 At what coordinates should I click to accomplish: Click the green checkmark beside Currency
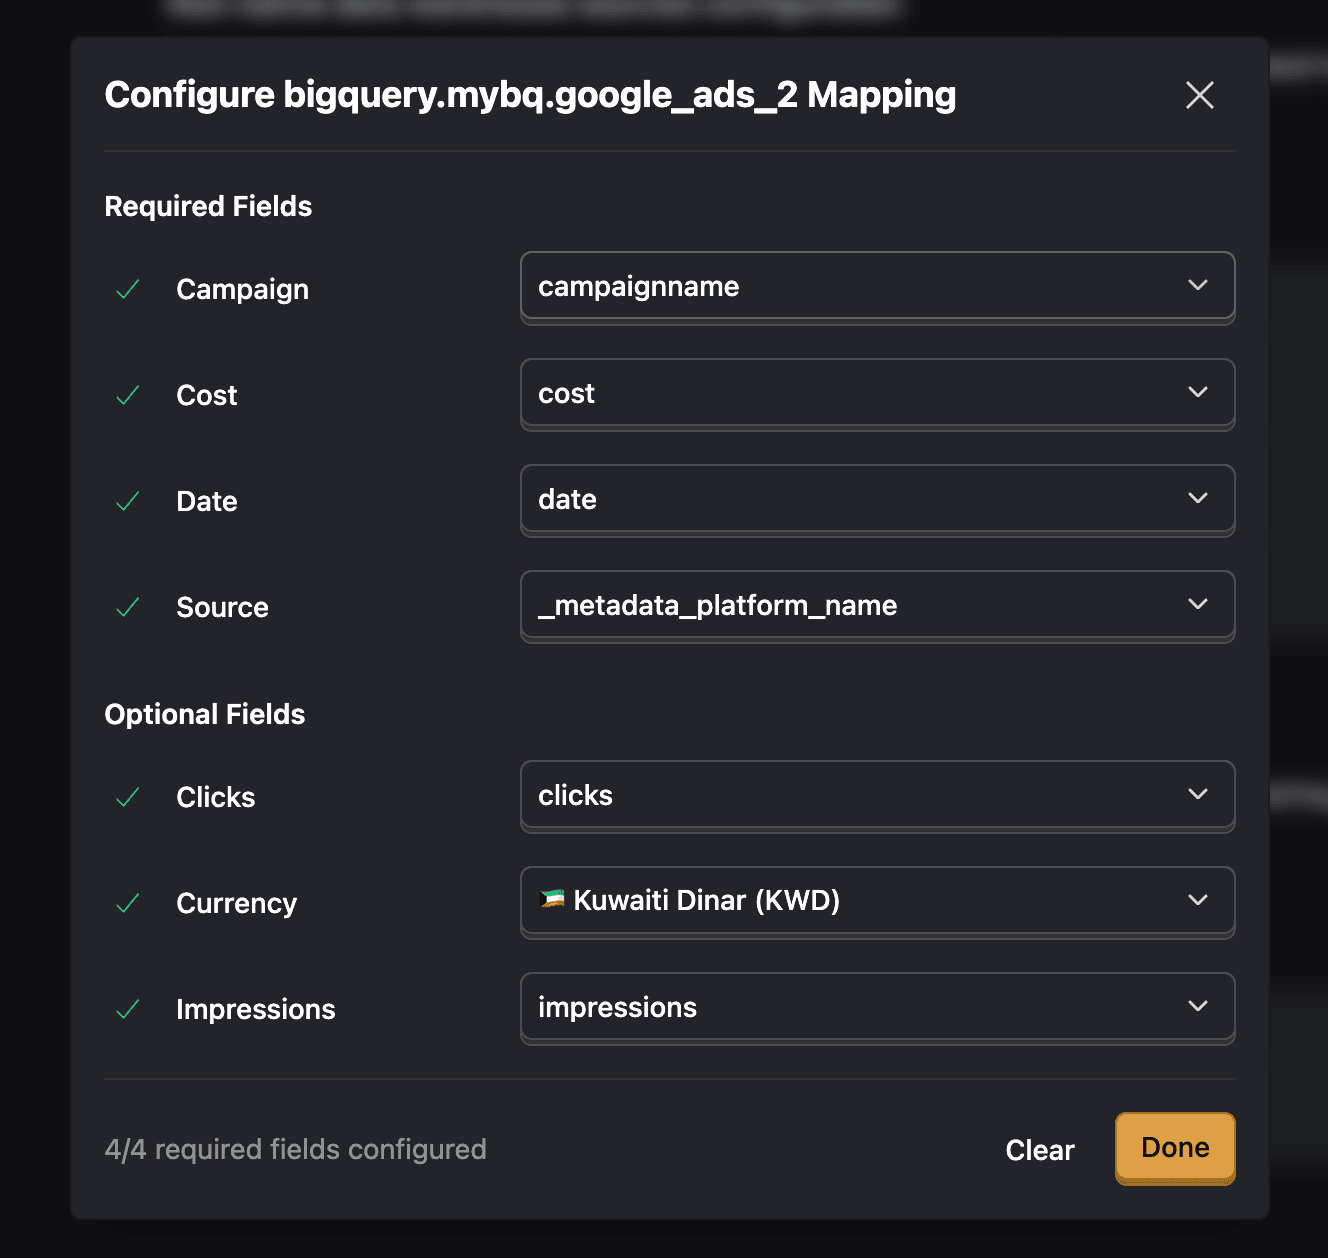pos(128,904)
